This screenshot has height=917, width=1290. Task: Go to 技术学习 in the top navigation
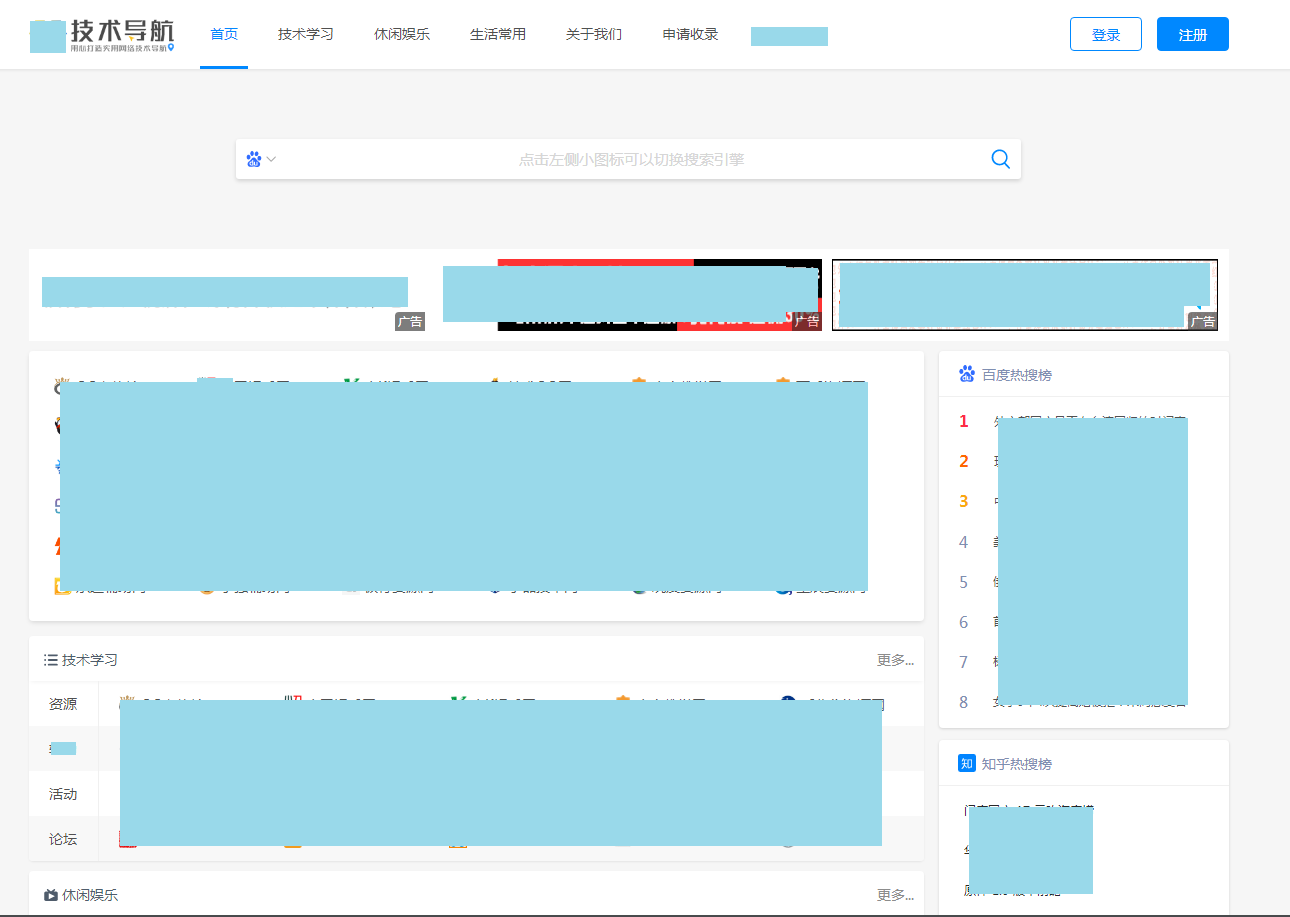pyautogui.click(x=306, y=34)
